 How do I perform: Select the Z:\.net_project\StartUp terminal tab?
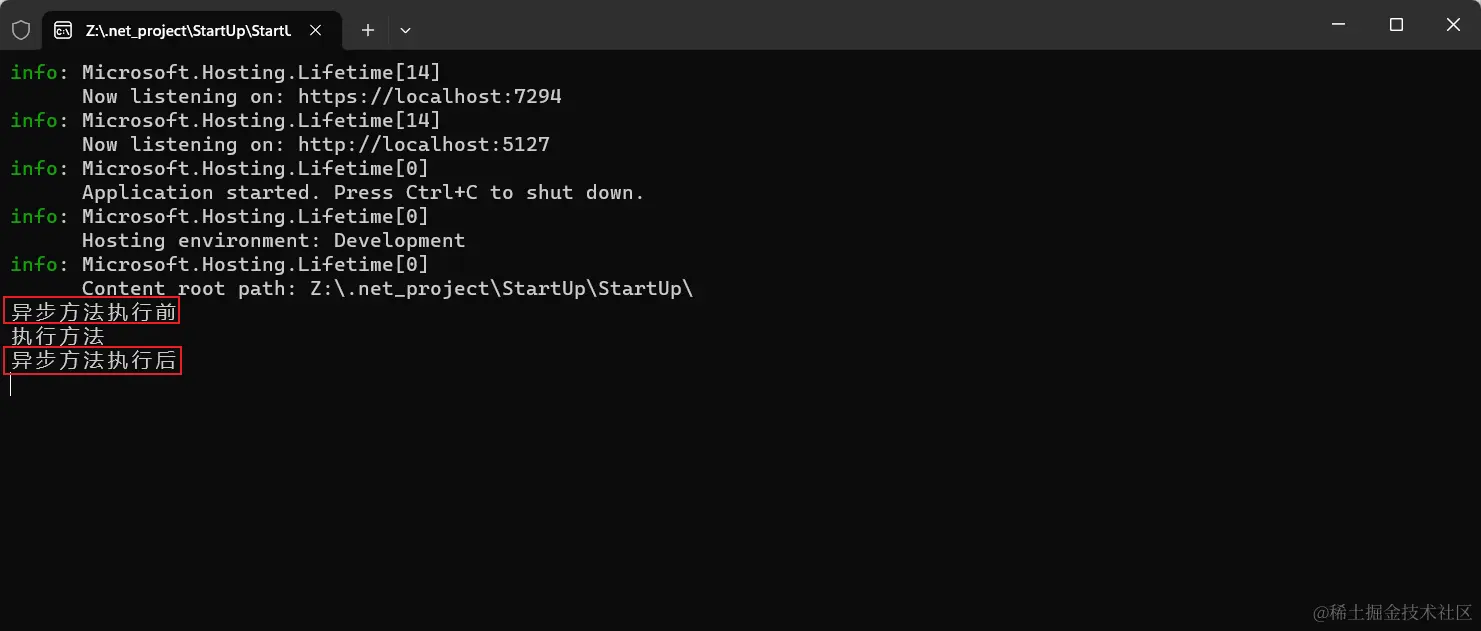[187, 30]
